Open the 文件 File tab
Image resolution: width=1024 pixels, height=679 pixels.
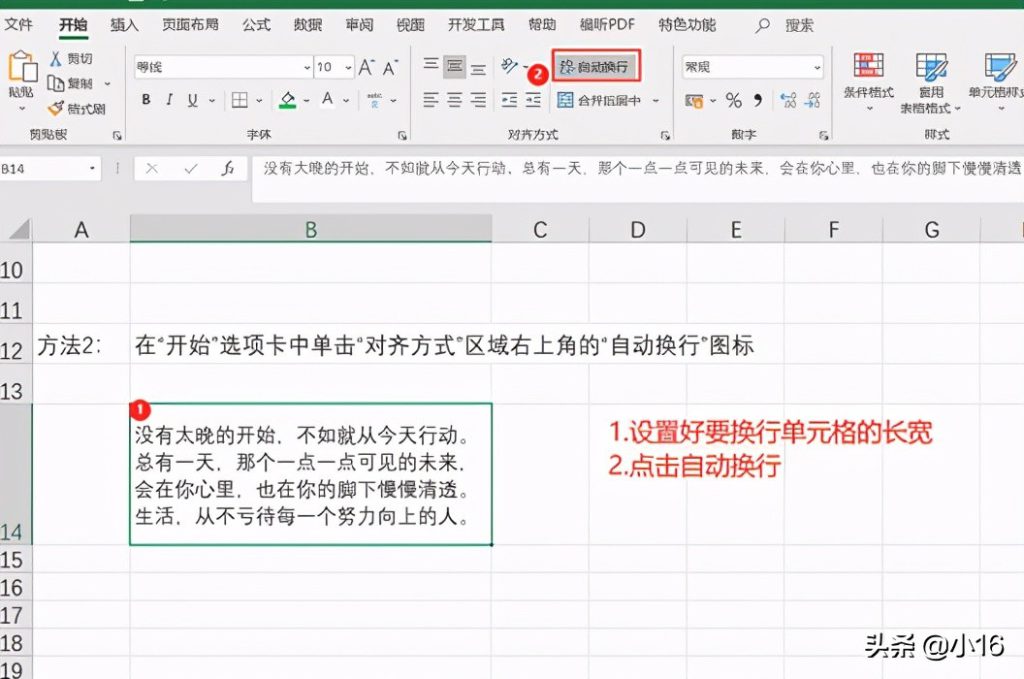tap(18, 25)
